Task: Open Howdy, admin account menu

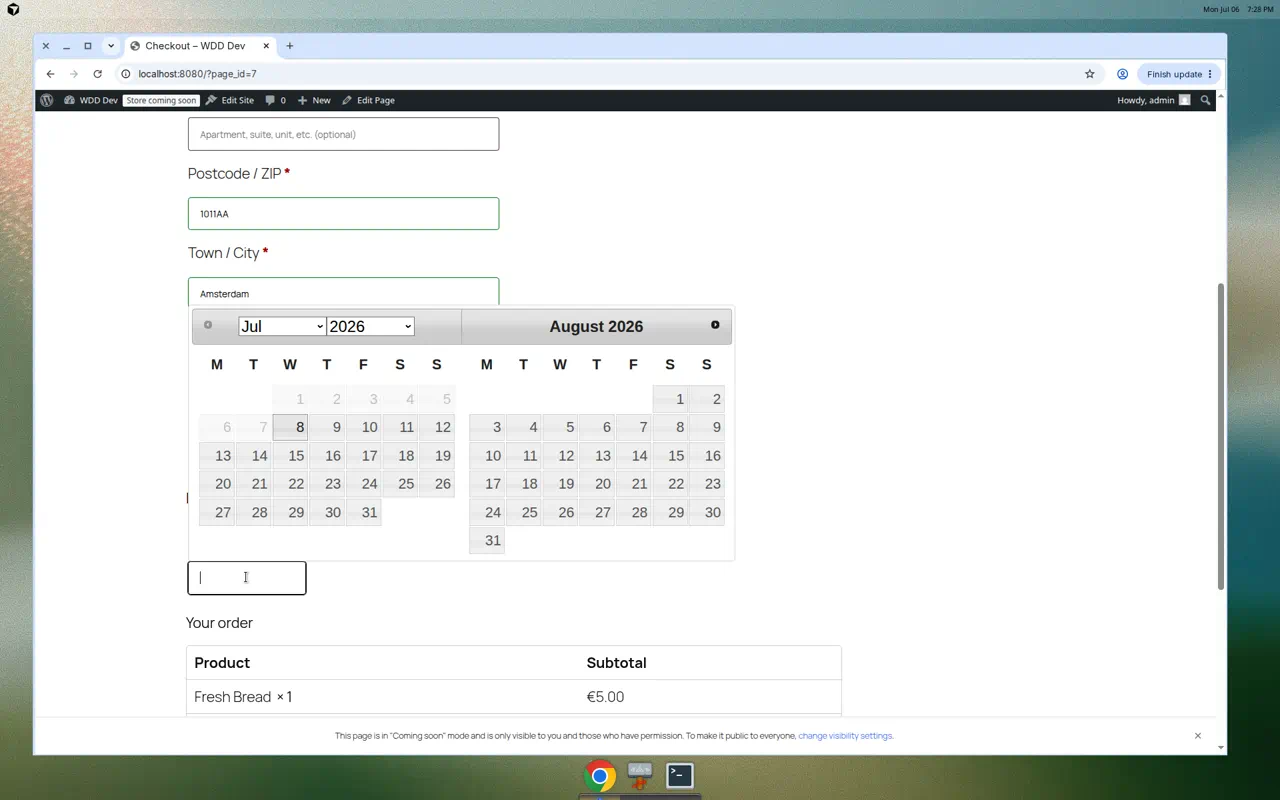Action: tap(1153, 100)
